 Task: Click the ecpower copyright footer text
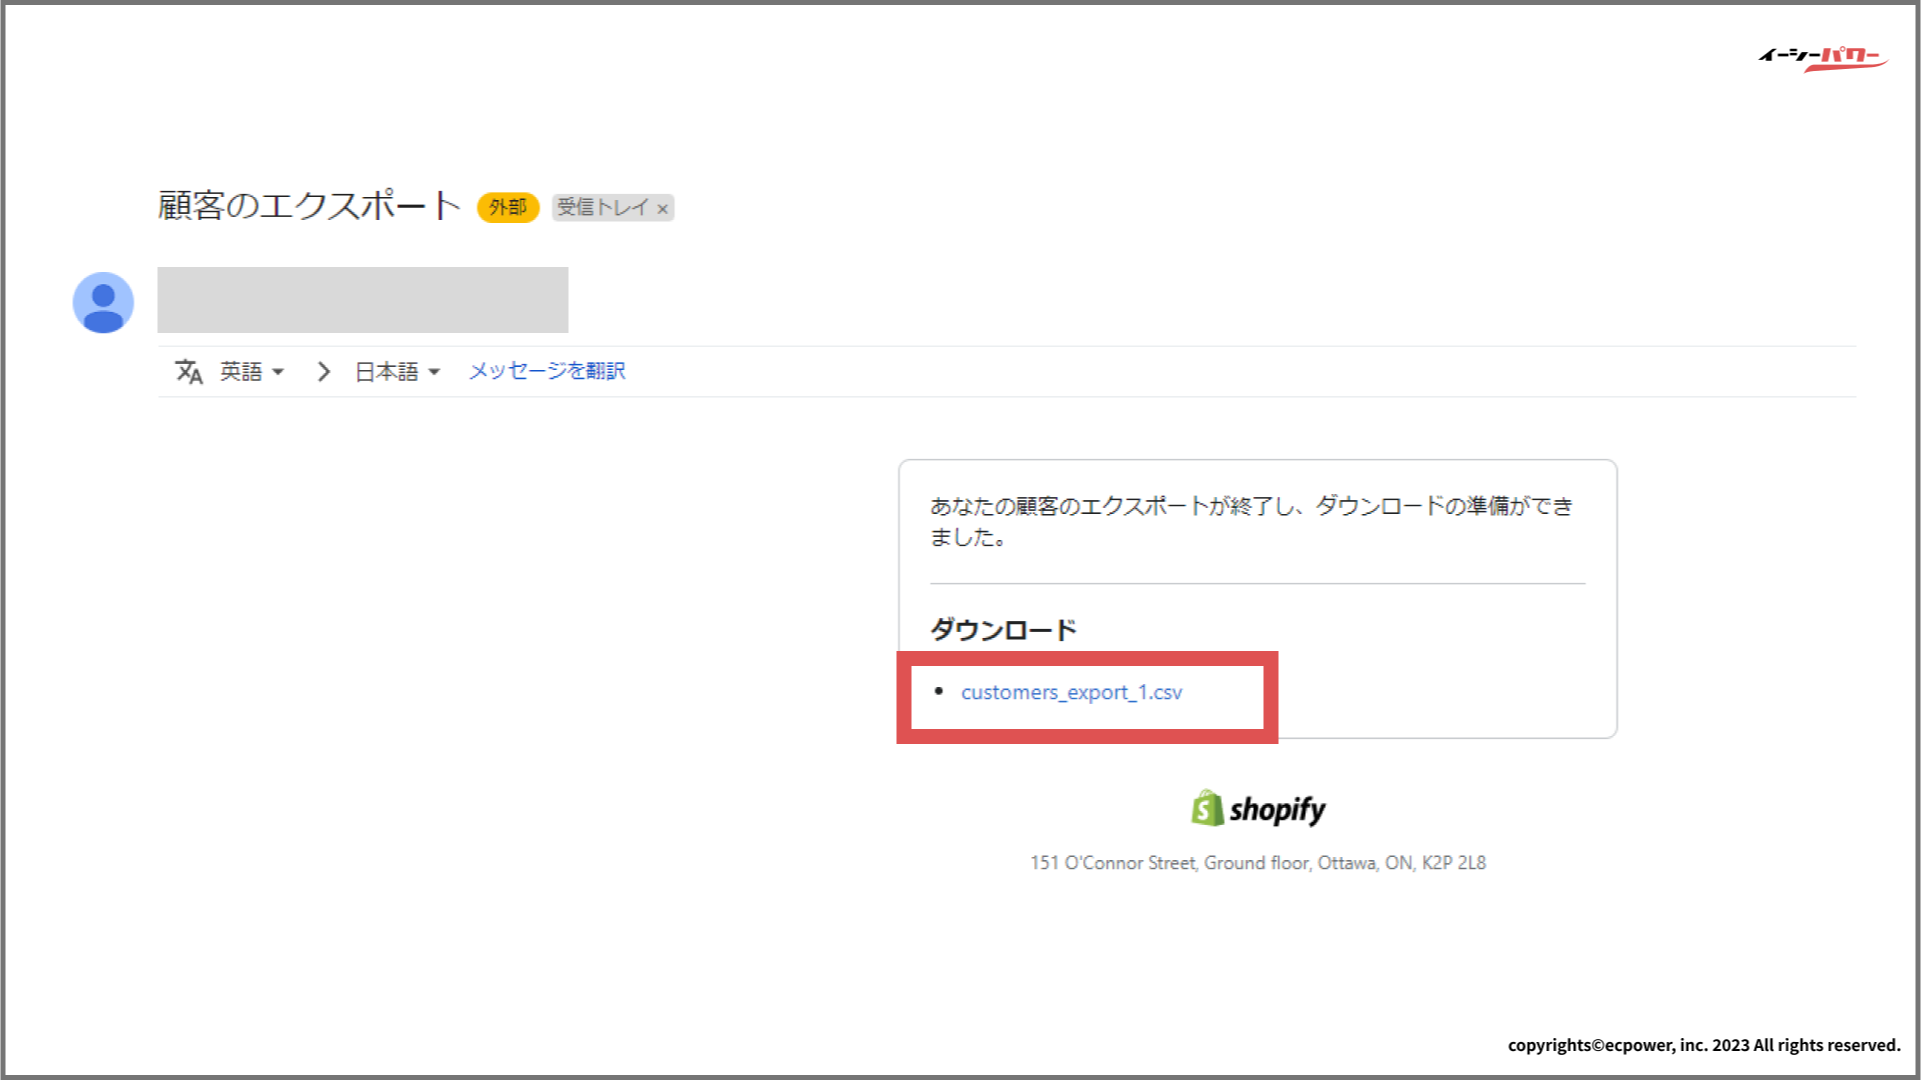[x=1703, y=1045]
